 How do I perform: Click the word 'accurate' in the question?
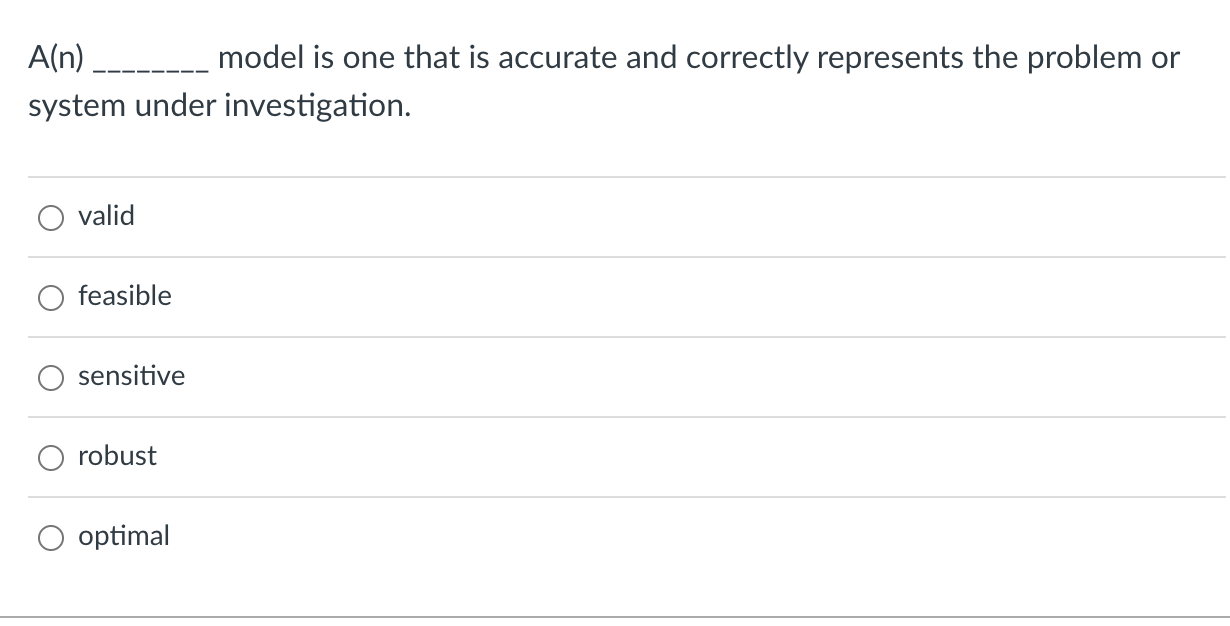click(561, 58)
